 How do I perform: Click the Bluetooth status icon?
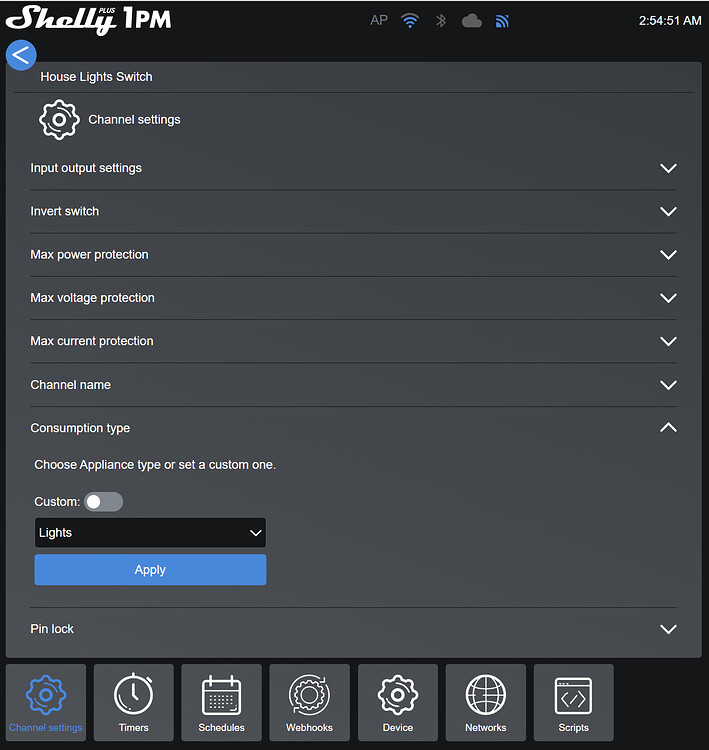pos(441,21)
